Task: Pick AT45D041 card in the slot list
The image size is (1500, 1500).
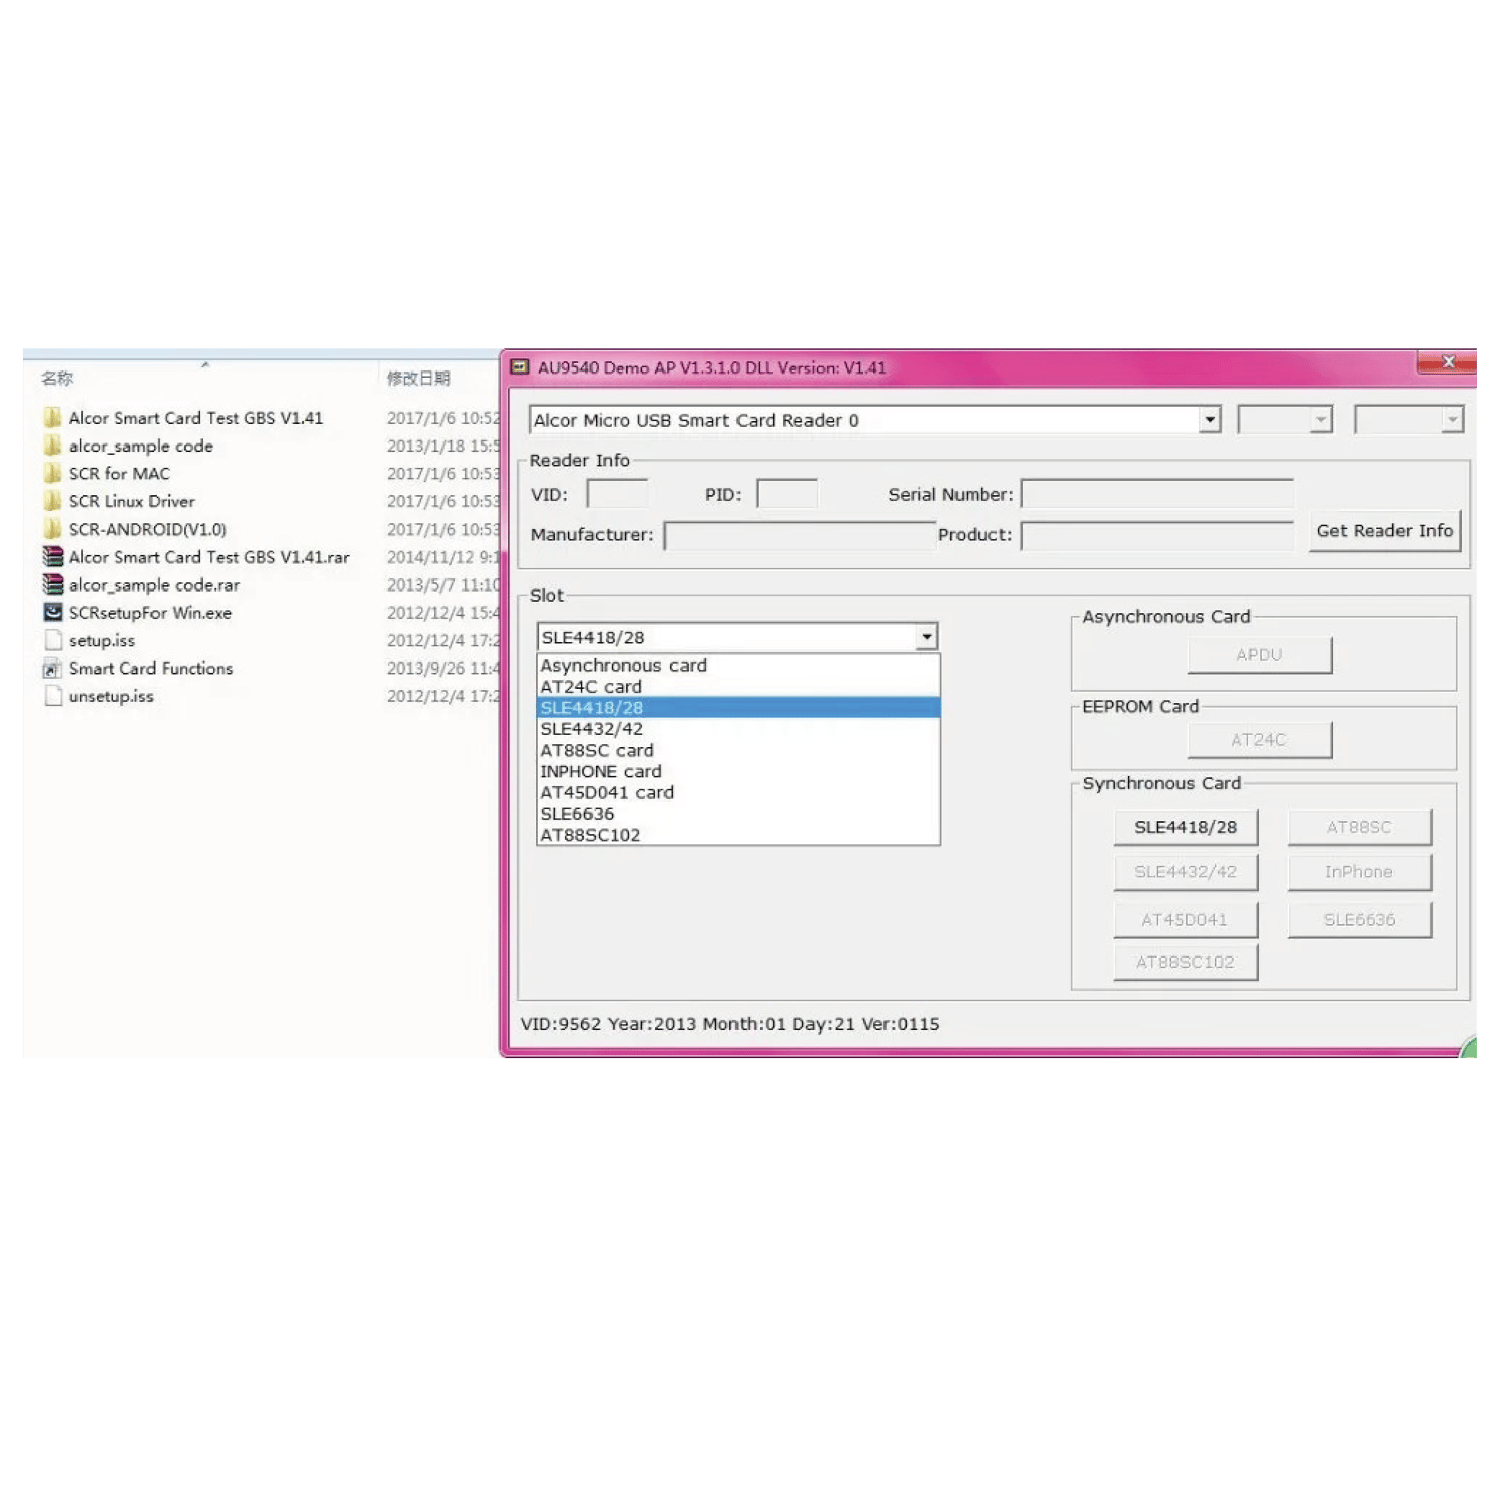Action: (738, 792)
